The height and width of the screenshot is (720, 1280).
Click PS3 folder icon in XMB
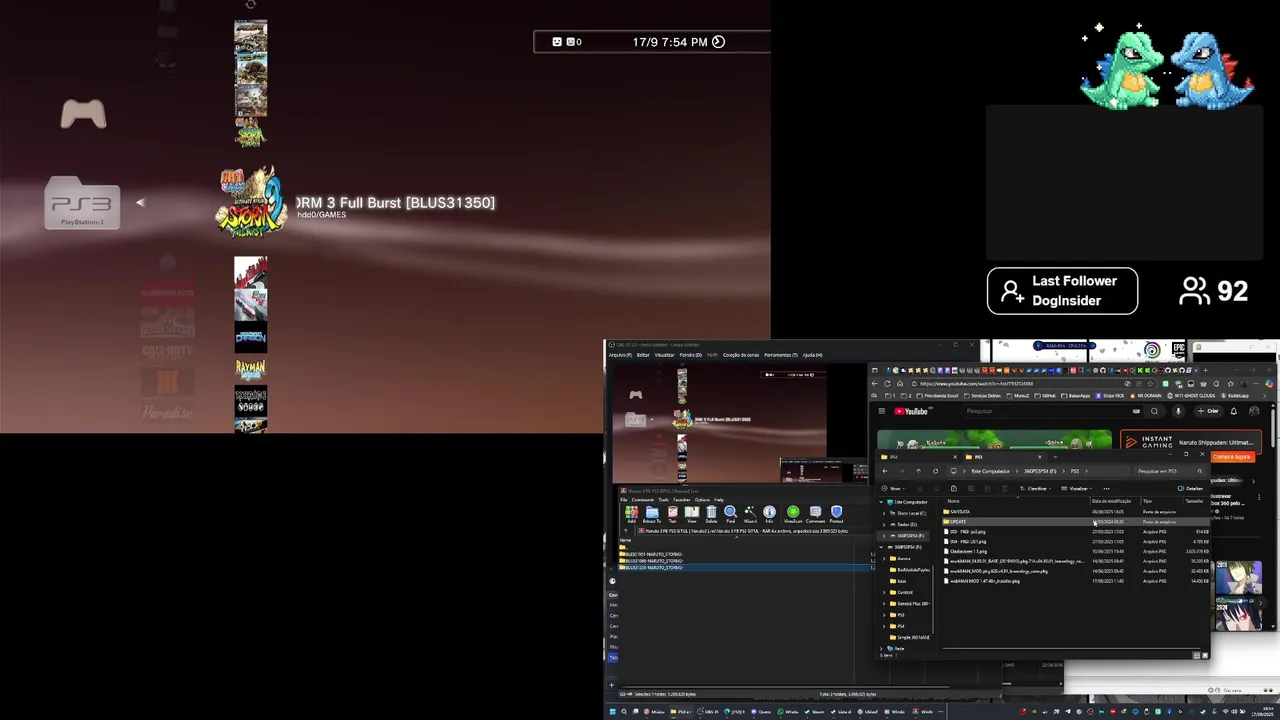tap(82, 203)
